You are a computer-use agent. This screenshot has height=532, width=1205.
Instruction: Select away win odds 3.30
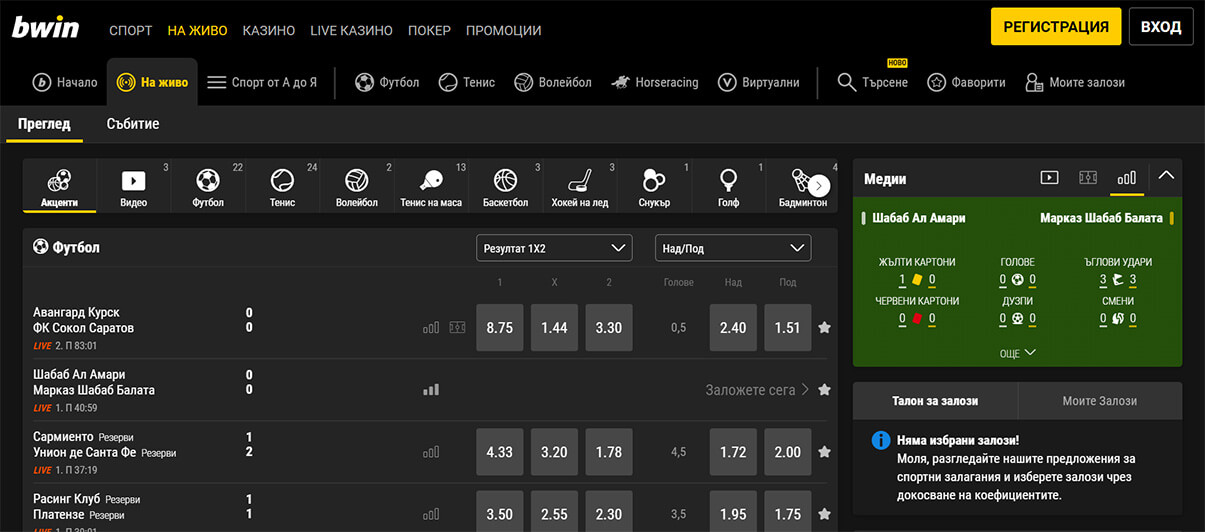point(609,327)
